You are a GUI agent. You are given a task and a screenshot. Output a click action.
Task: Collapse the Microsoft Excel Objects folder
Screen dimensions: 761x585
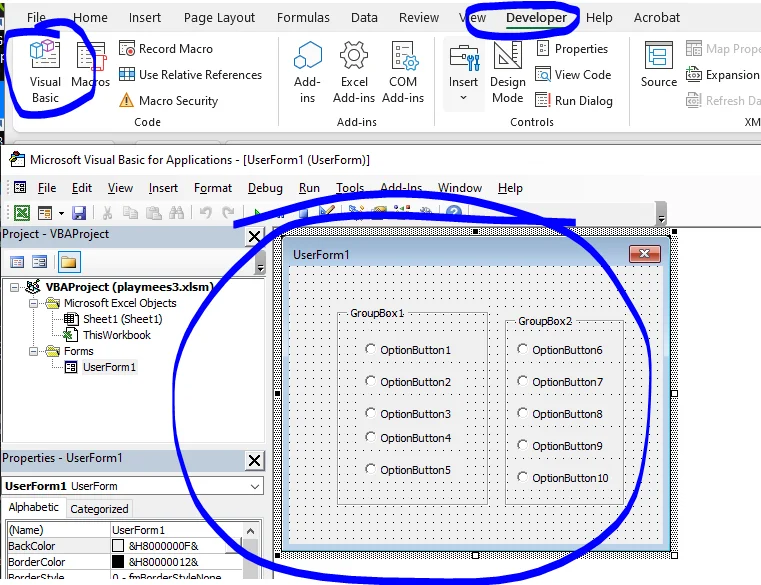pyautogui.click(x=33, y=303)
